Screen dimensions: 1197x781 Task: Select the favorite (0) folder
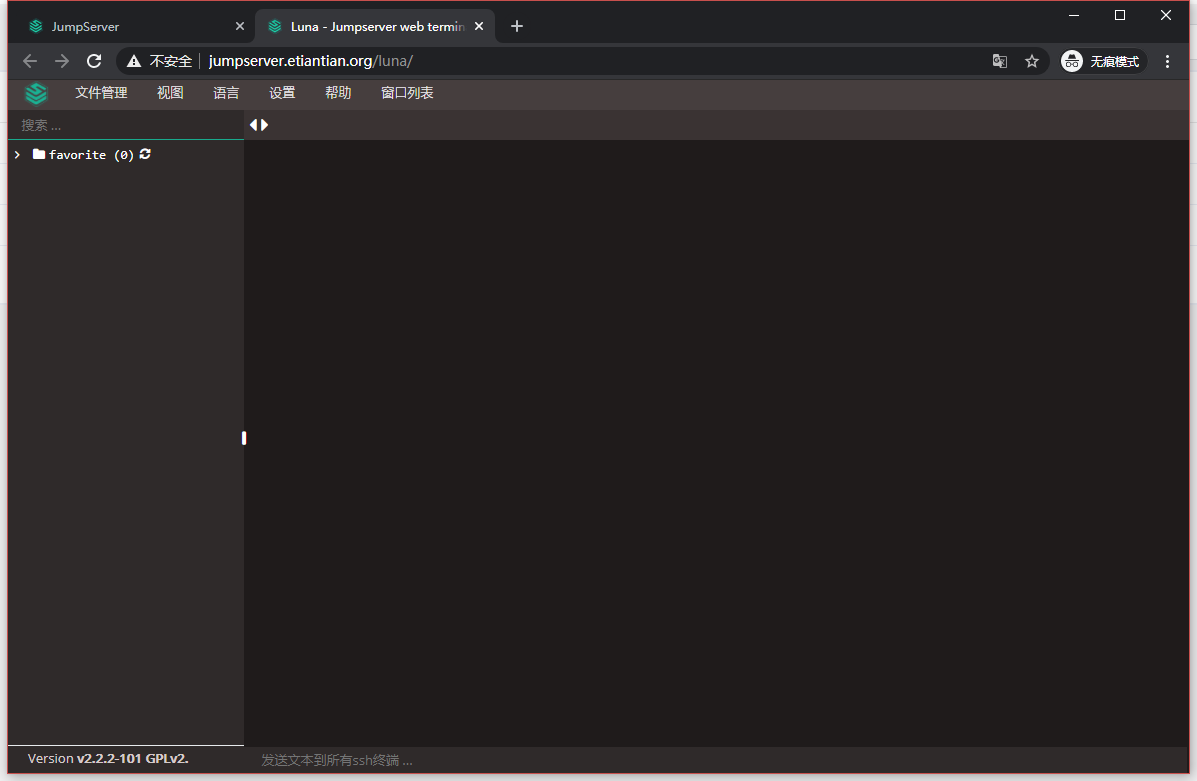point(83,155)
